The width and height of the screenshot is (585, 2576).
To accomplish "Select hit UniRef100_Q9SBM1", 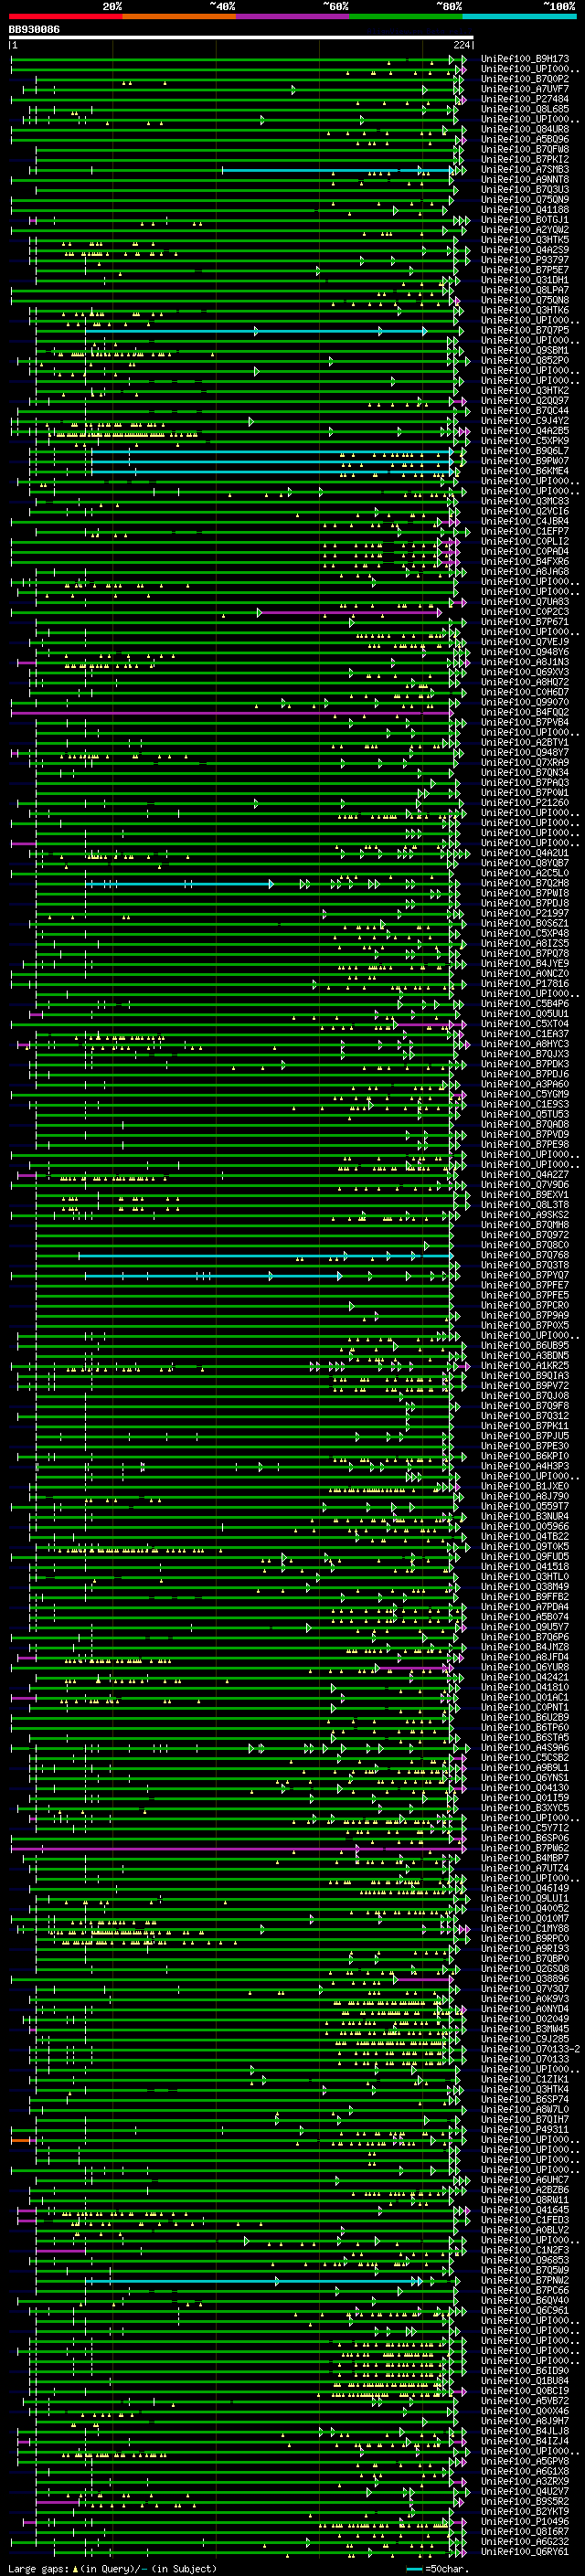I will click(524, 351).
